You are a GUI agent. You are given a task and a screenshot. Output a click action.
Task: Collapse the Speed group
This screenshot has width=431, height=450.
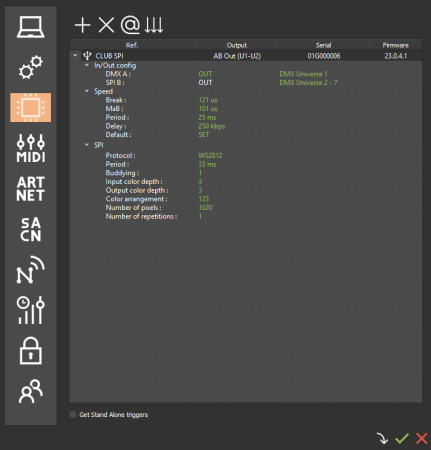[87, 91]
